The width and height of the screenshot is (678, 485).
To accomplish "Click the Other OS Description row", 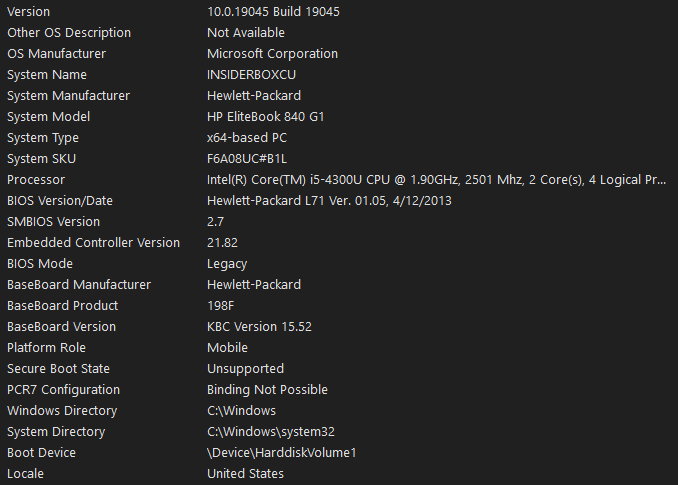I will (x=68, y=33).
